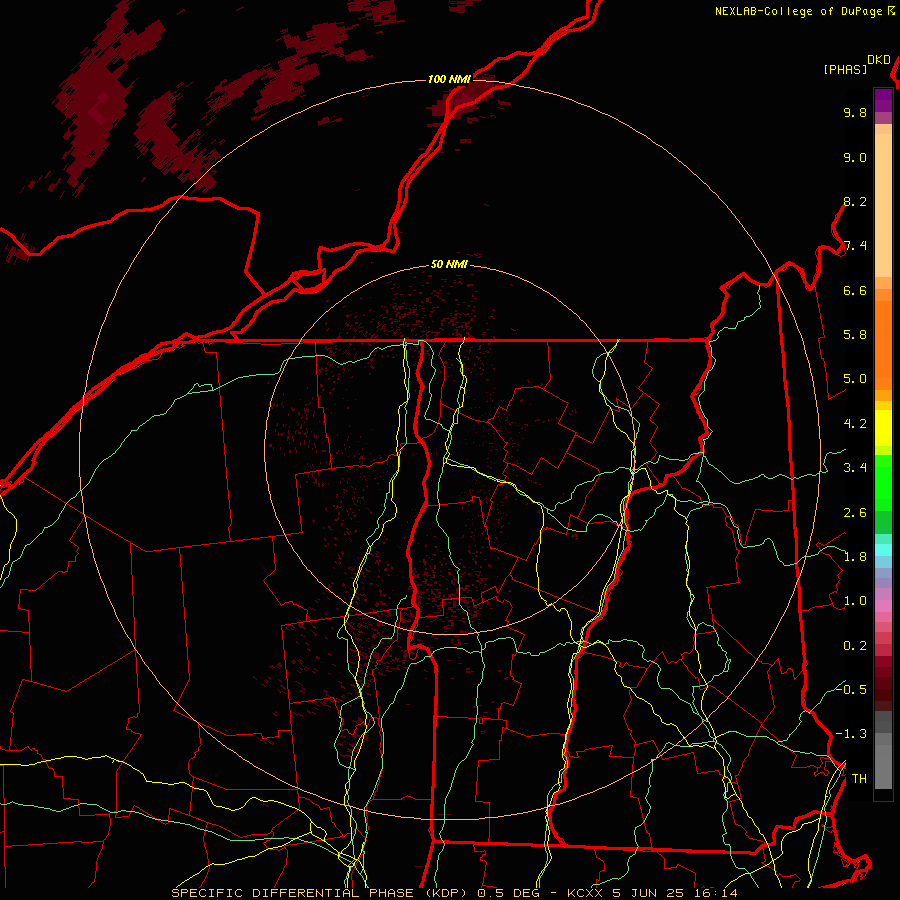
Task: Click the TH threshold legend label
Action: [x=859, y=779]
